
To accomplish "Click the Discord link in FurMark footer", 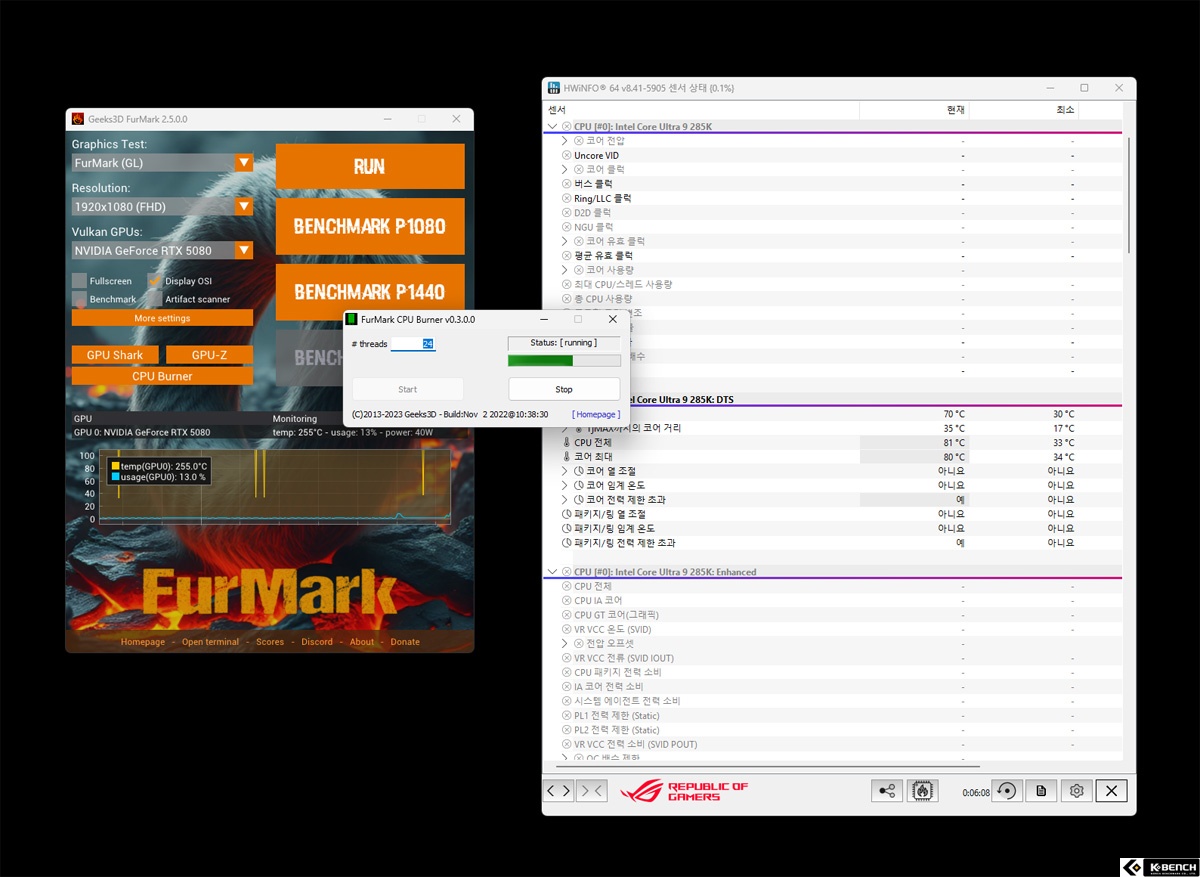I will 317,642.
